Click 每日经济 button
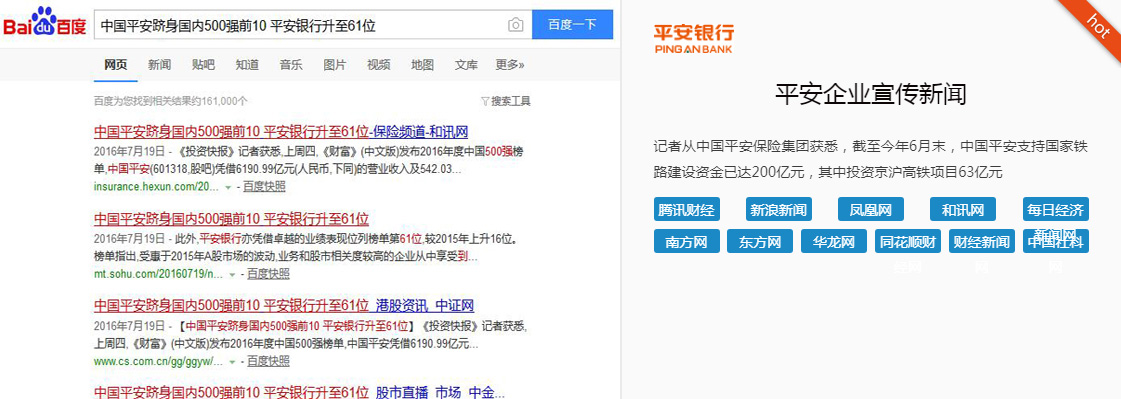Viewport: 1121px width, 399px height. click(1055, 210)
